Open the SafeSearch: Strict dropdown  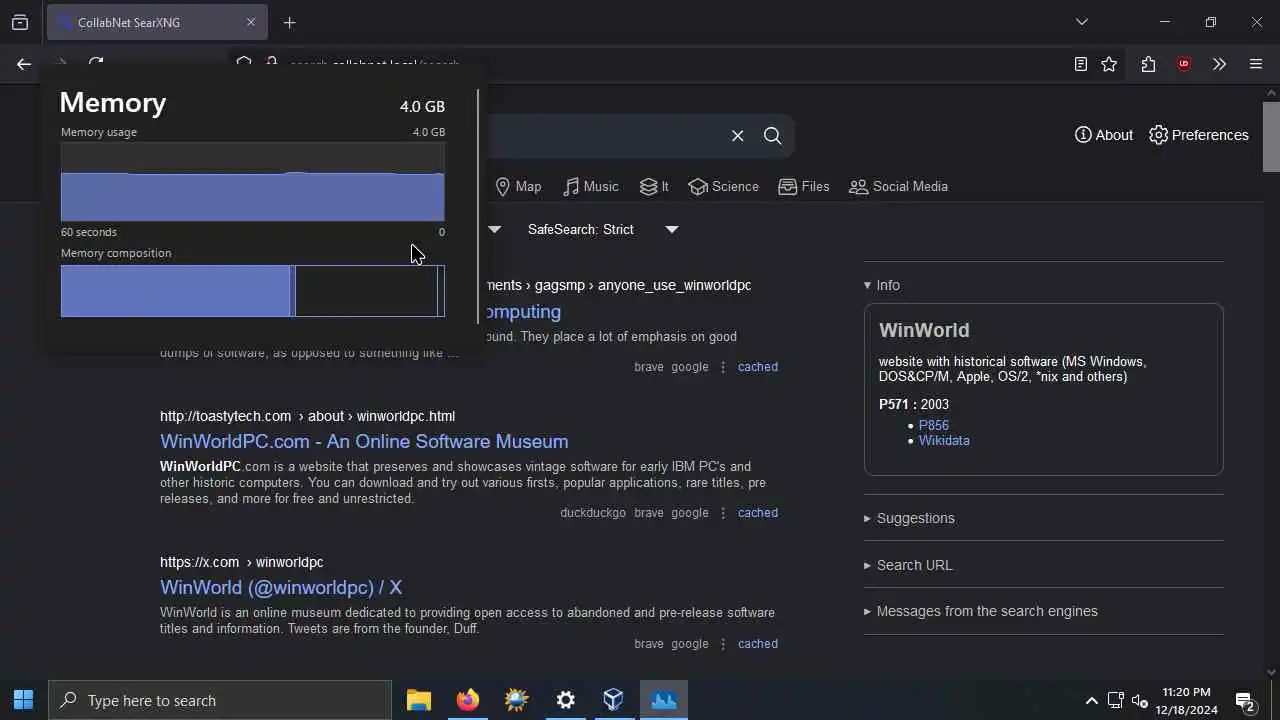click(603, 229)
